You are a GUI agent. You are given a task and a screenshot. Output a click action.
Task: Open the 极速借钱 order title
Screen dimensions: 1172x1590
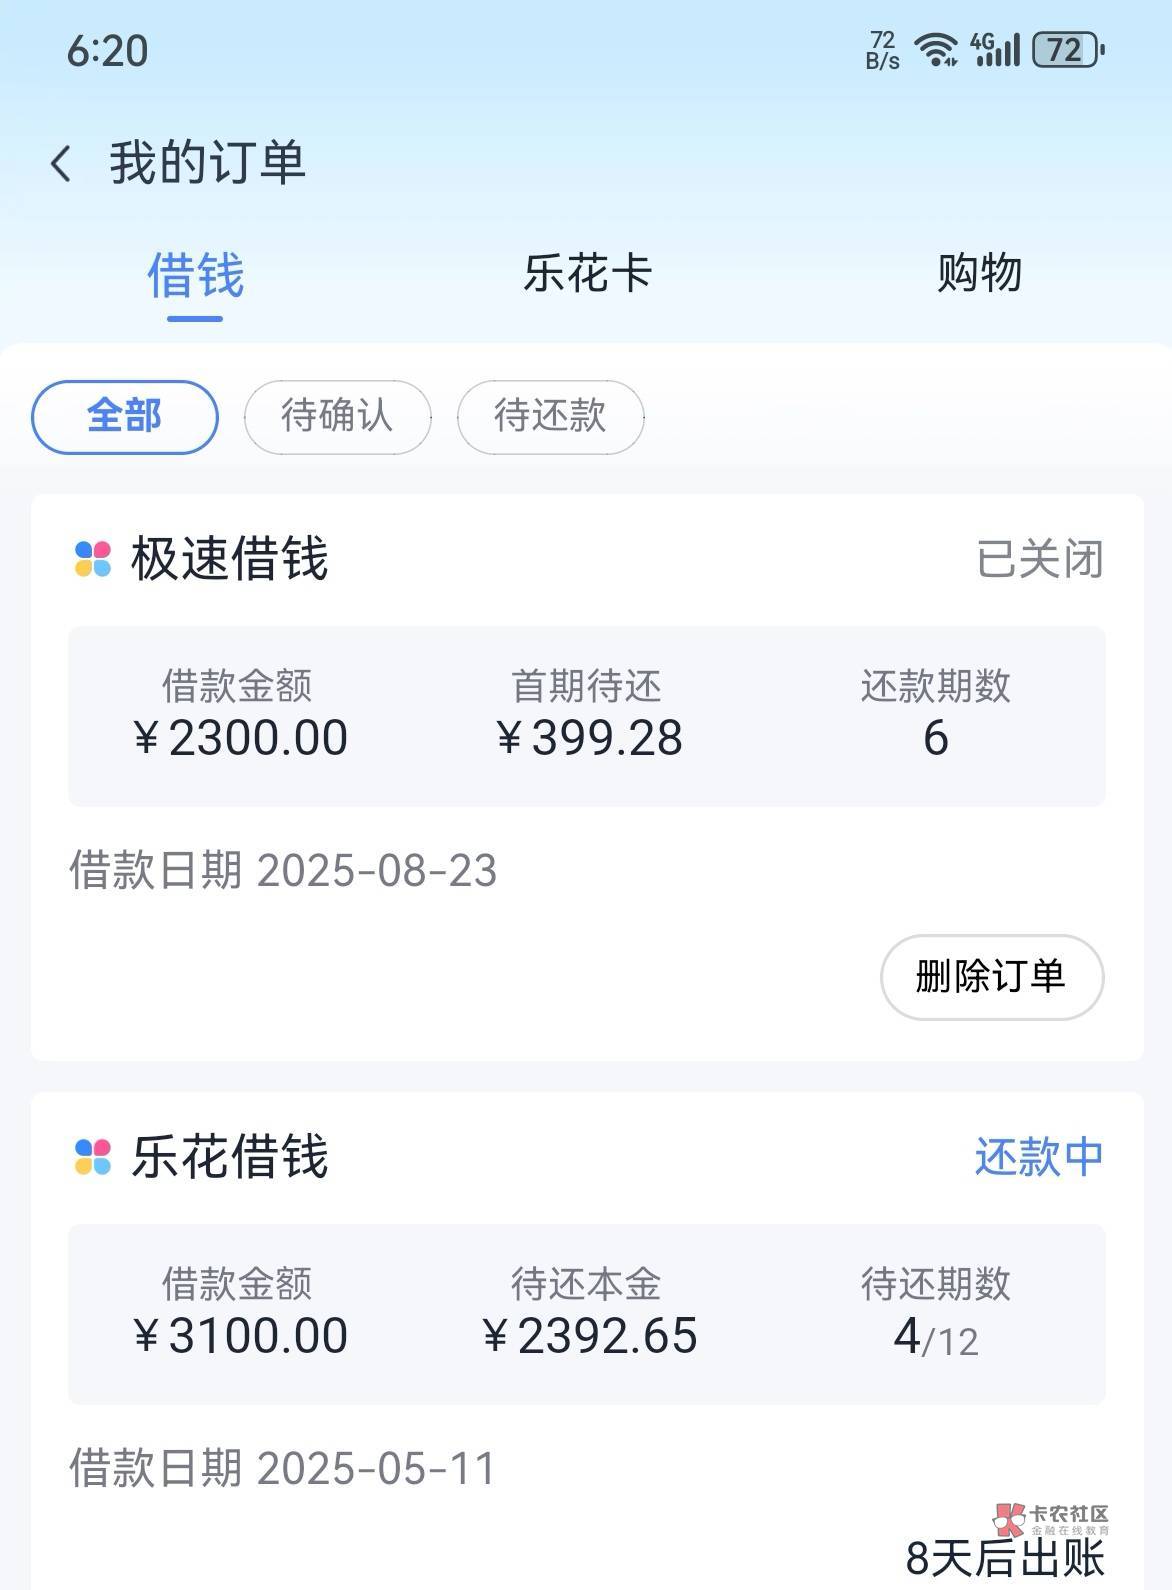click(229, 559)
